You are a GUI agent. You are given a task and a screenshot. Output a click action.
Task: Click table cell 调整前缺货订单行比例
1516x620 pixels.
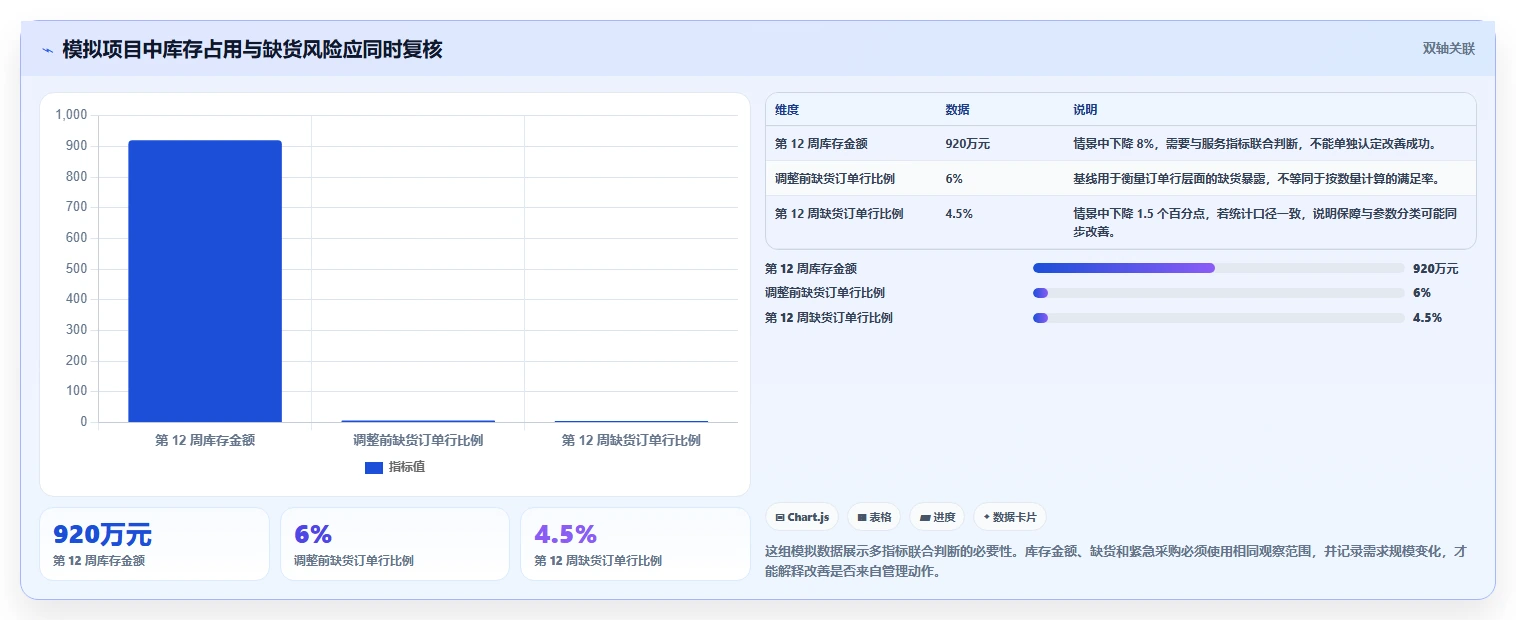point(835,179)
